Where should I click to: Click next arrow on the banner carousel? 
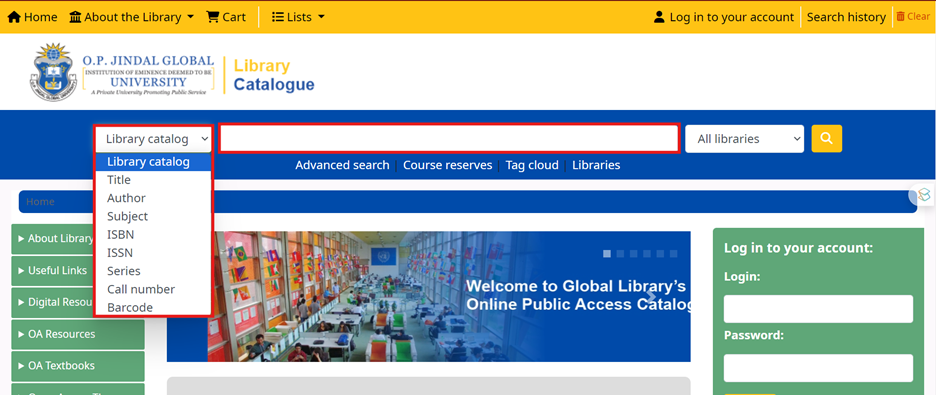pos(651,297)
